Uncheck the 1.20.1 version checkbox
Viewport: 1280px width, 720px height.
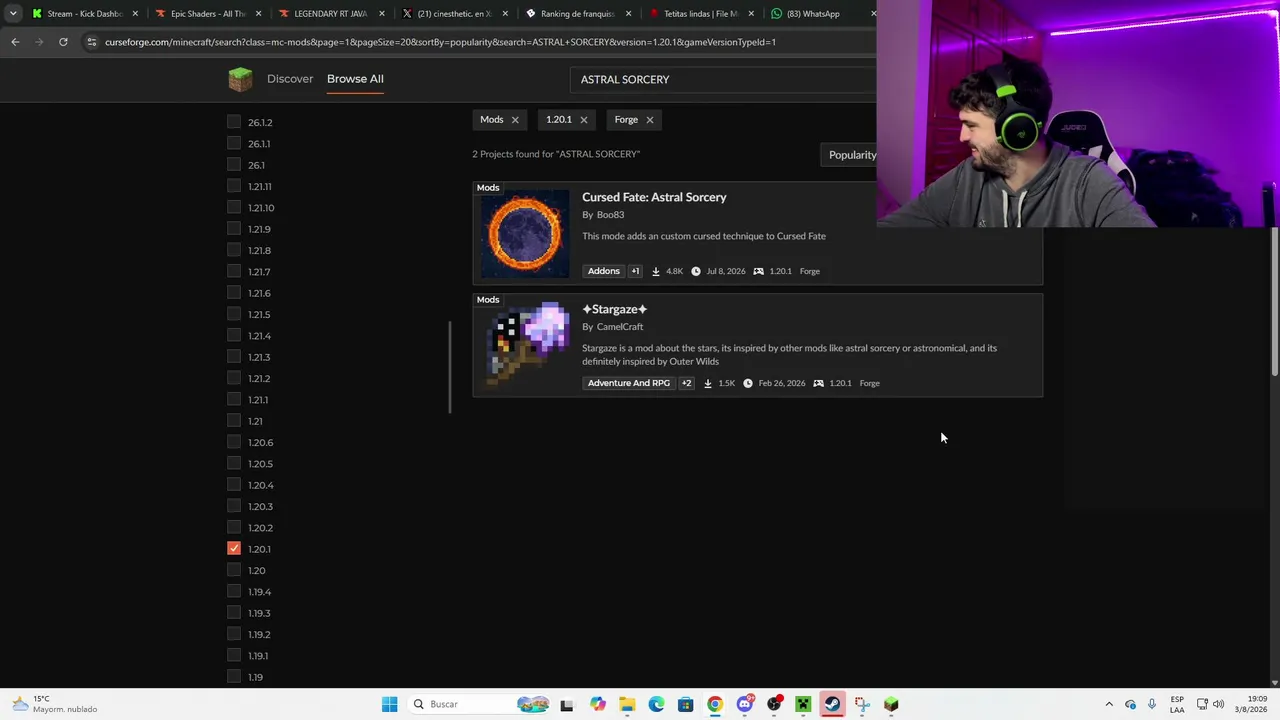tap(234, 549)
